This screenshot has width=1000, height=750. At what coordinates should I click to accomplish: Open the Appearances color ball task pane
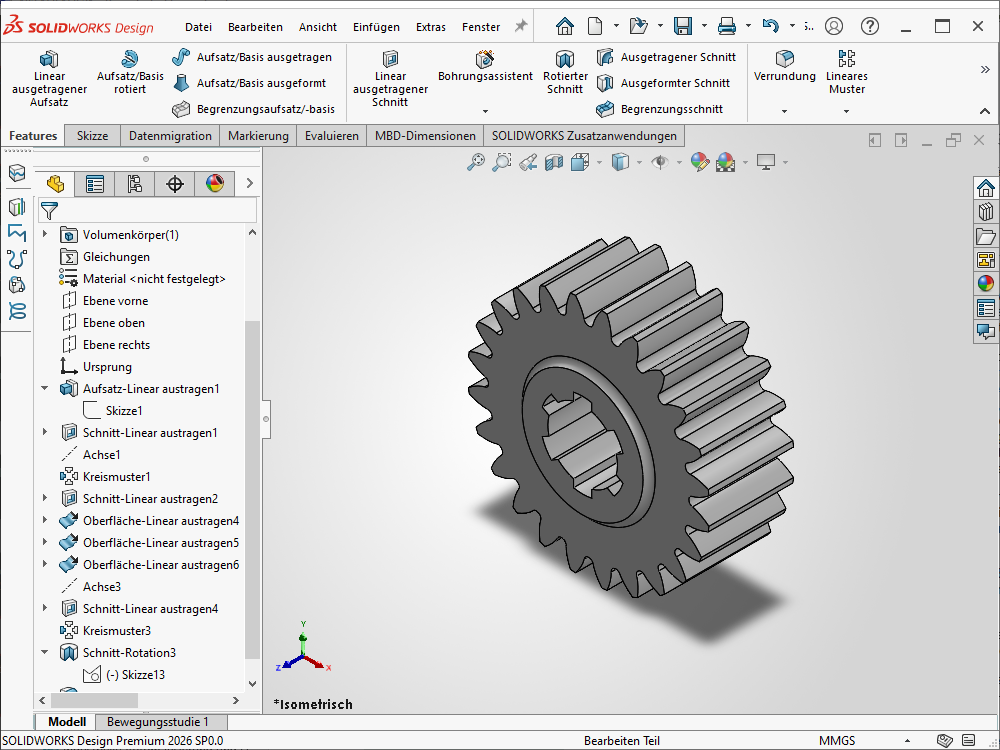click(x=985, y=283)
